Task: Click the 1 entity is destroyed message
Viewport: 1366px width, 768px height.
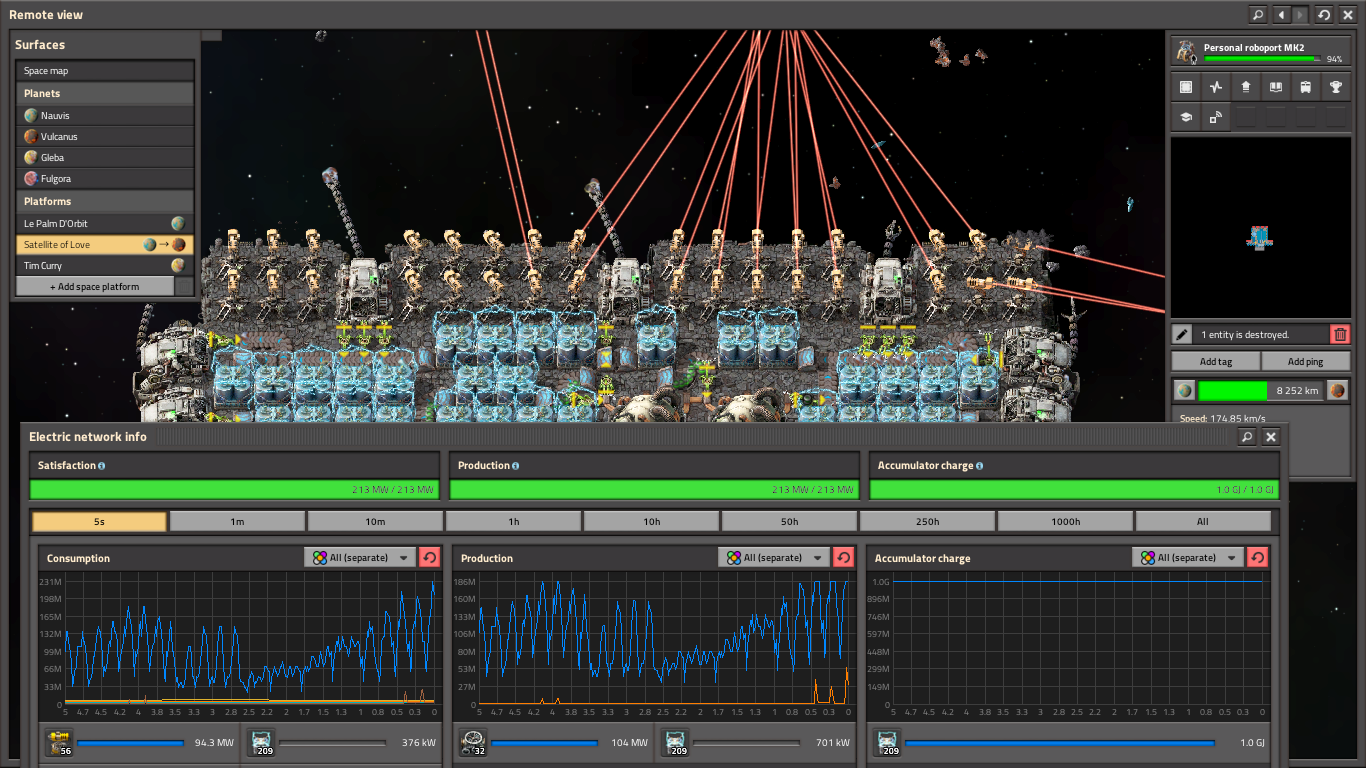Action: (1245, 334)
